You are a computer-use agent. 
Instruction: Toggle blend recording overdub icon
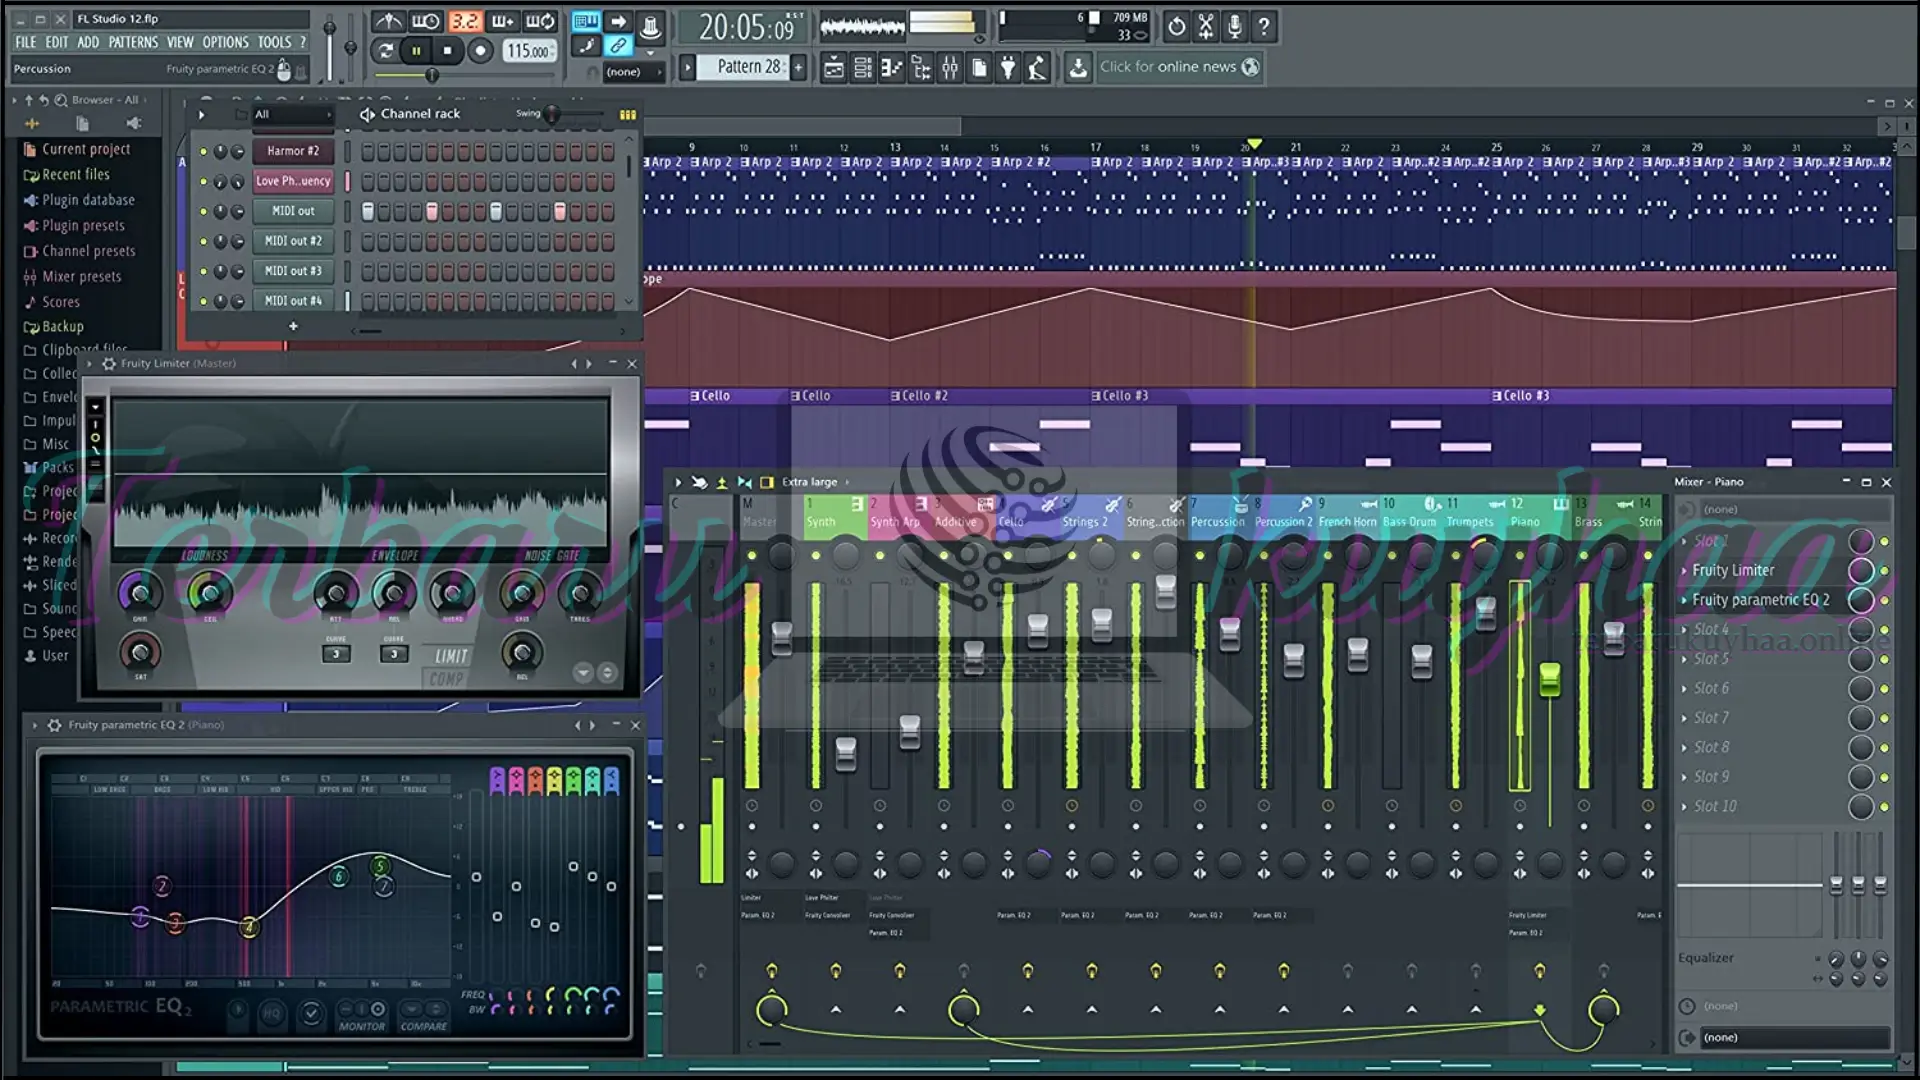[502, 21]
